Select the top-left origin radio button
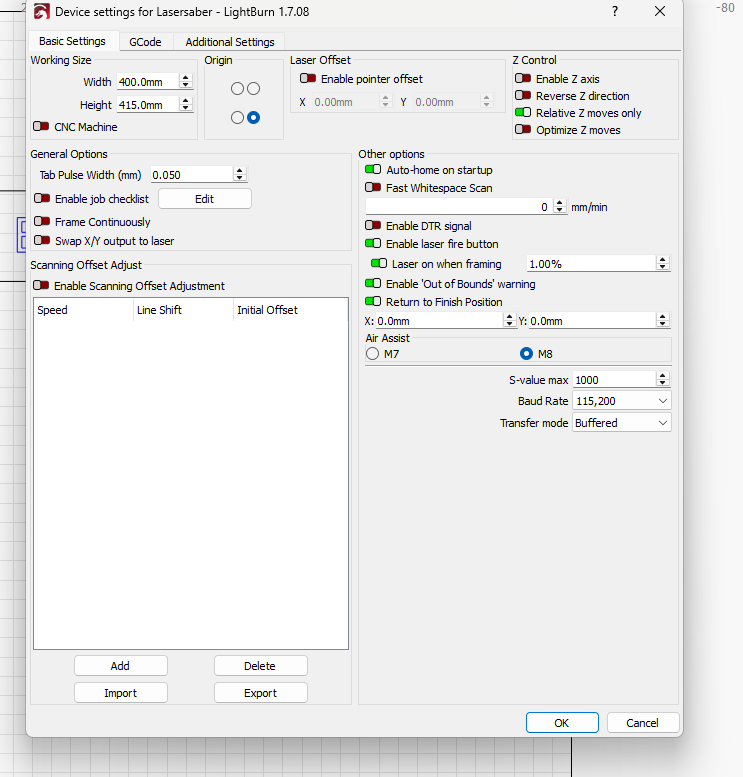 click(x=238, y=89)
